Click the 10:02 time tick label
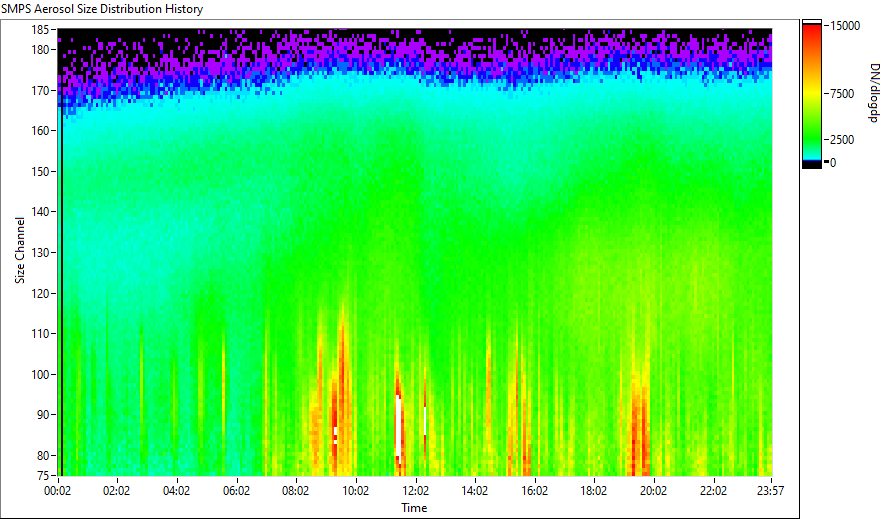 pyautogui.click(x=355, y=491)
